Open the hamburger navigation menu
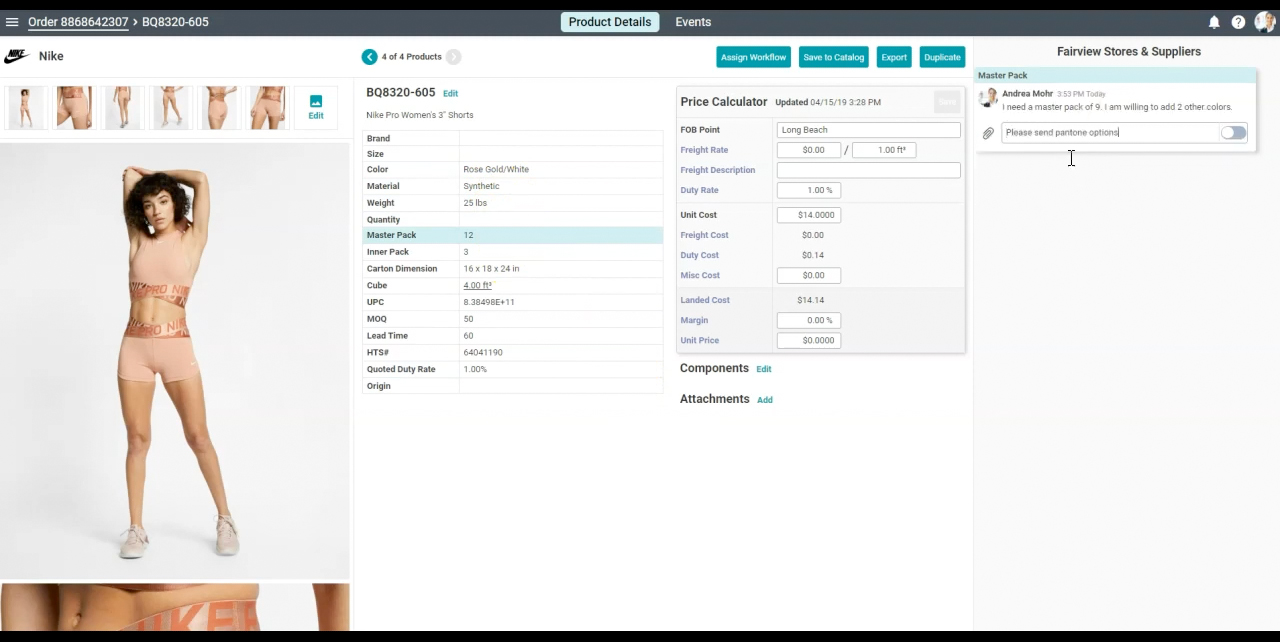 click(12, 22)
